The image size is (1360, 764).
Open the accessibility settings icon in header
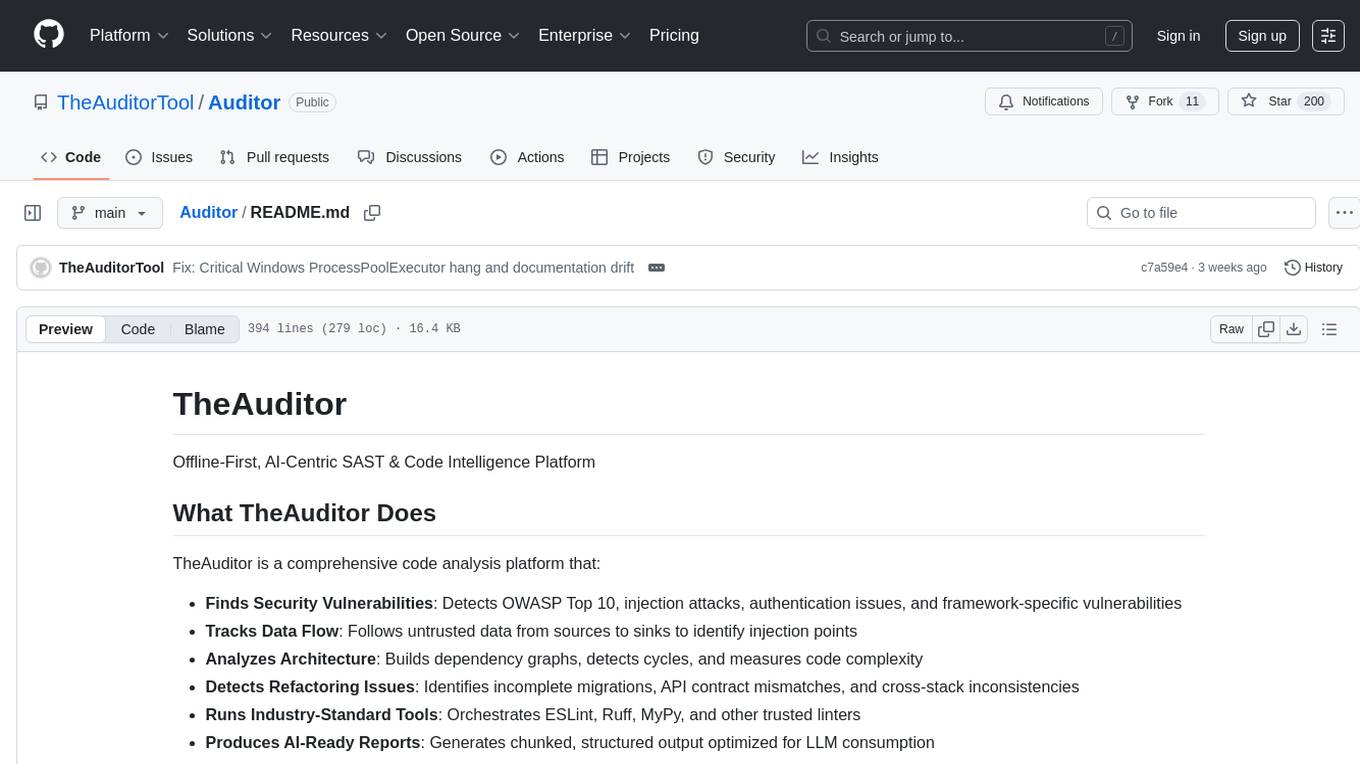pos(1328,35)
